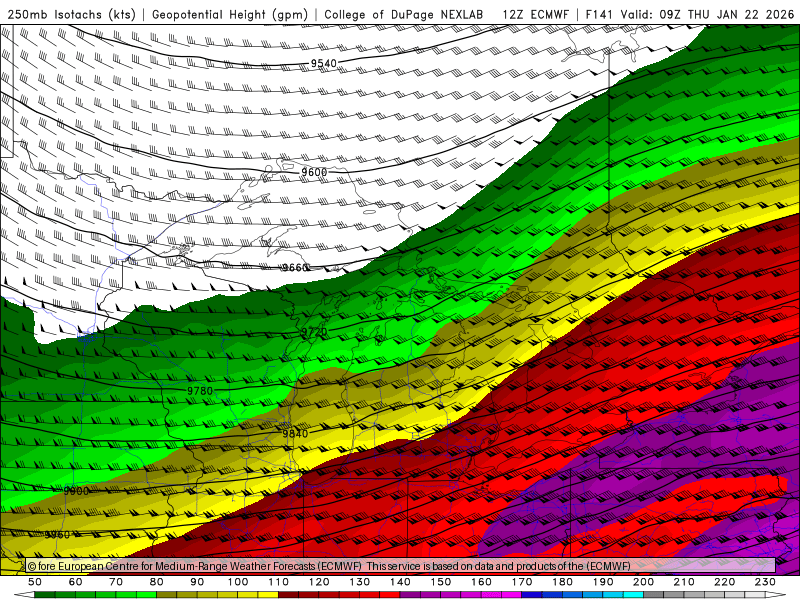Viewport: 800px width, 600px height.
Task: Click the colorbar value 60
Action: (x=76, y=582)
